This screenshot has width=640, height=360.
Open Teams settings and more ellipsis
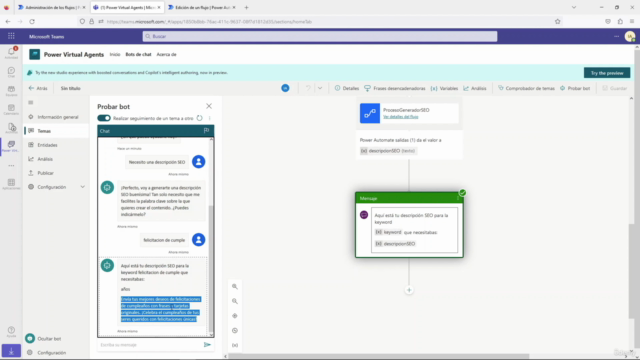pyautogui.click(x=616, y=36)
